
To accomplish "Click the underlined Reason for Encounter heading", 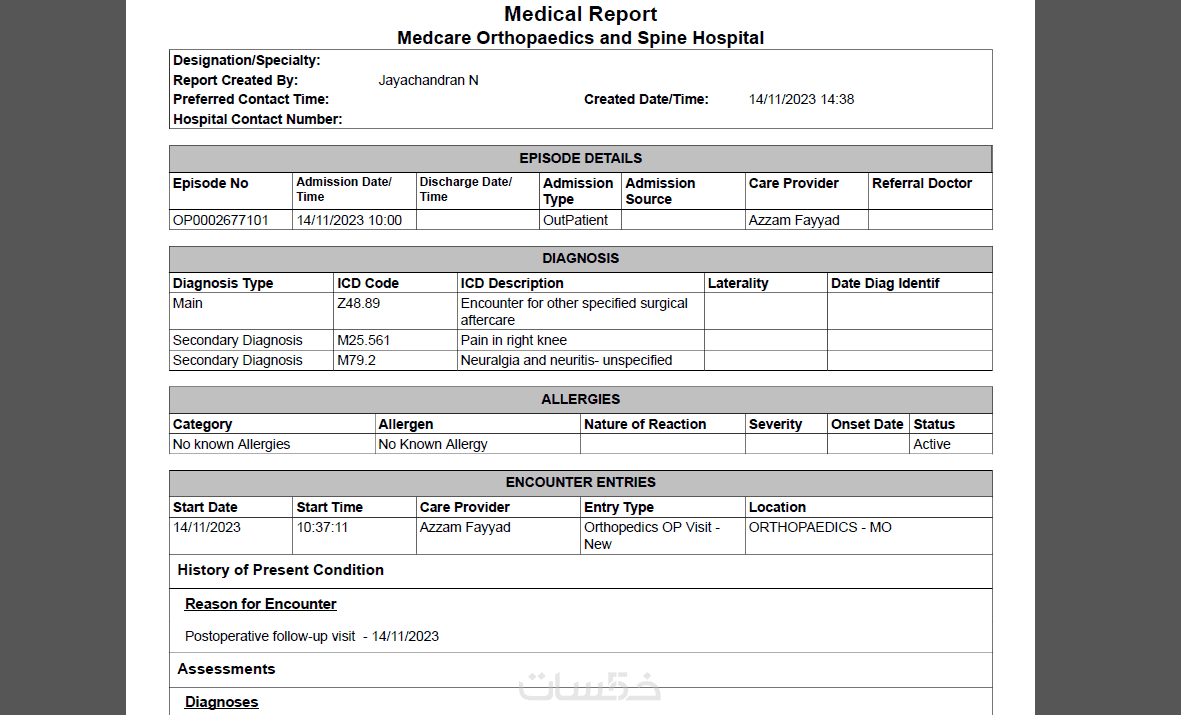I will [x=260, y=604].
